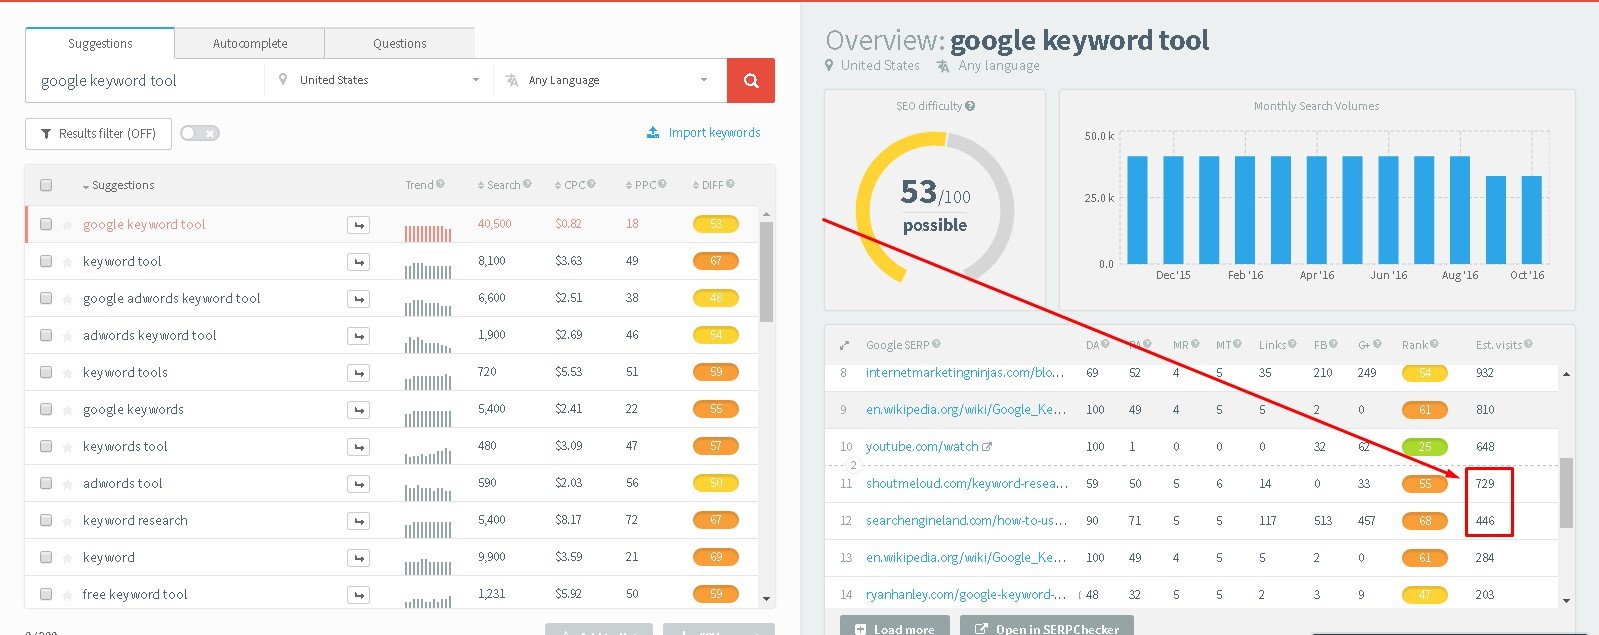Open the internetmarketingninjas.com result link
Viewport: 1599px width, 635px height.
coord(965,373)
